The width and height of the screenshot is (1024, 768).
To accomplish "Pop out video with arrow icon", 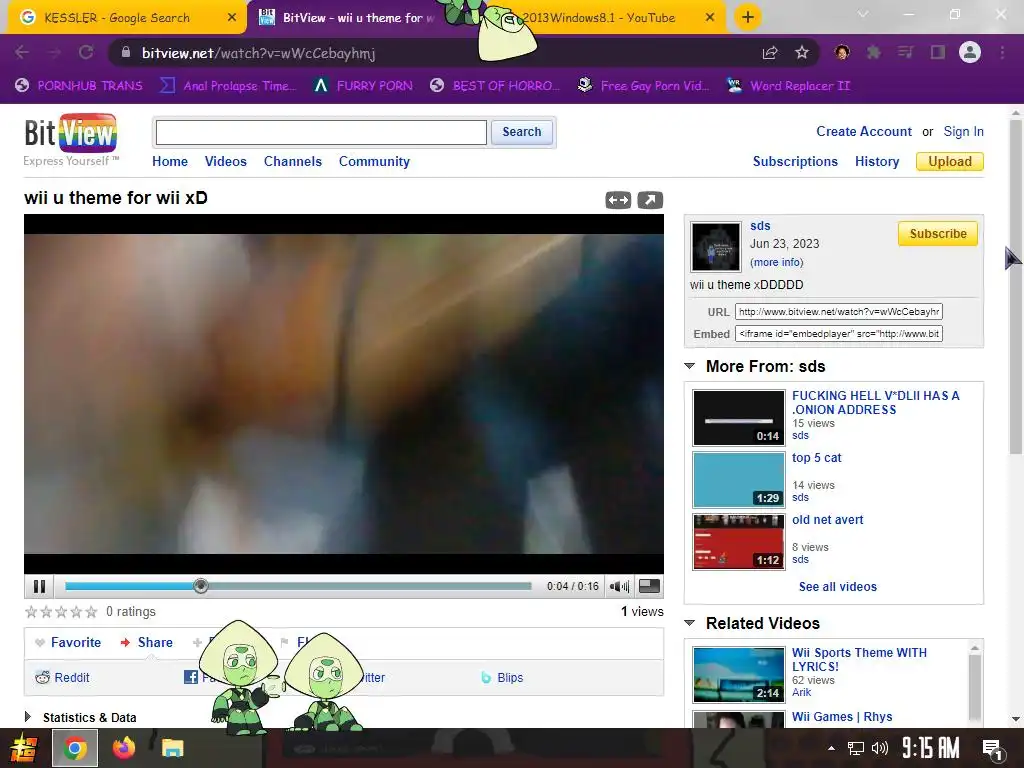I will [650, 200].
